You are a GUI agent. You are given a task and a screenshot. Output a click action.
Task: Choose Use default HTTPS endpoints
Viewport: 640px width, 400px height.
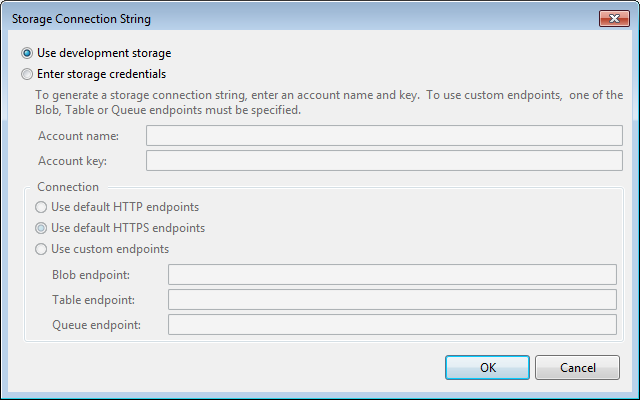pyautogui.click(x=41, y=228)
